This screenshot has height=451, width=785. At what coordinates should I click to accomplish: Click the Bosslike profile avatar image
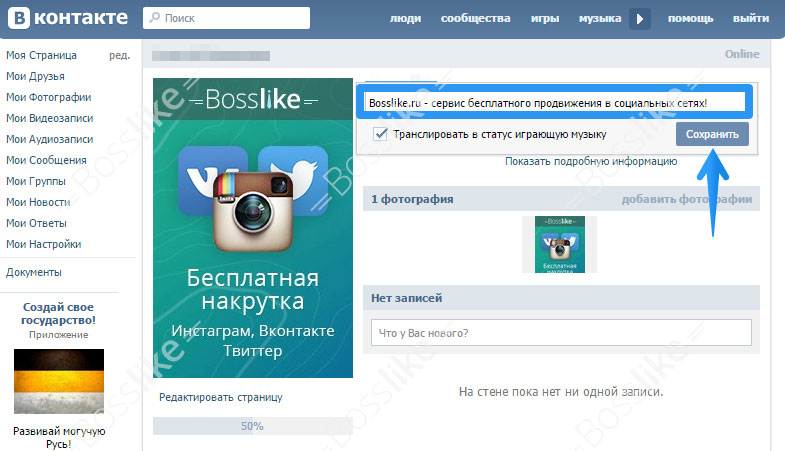click(253, 228)
